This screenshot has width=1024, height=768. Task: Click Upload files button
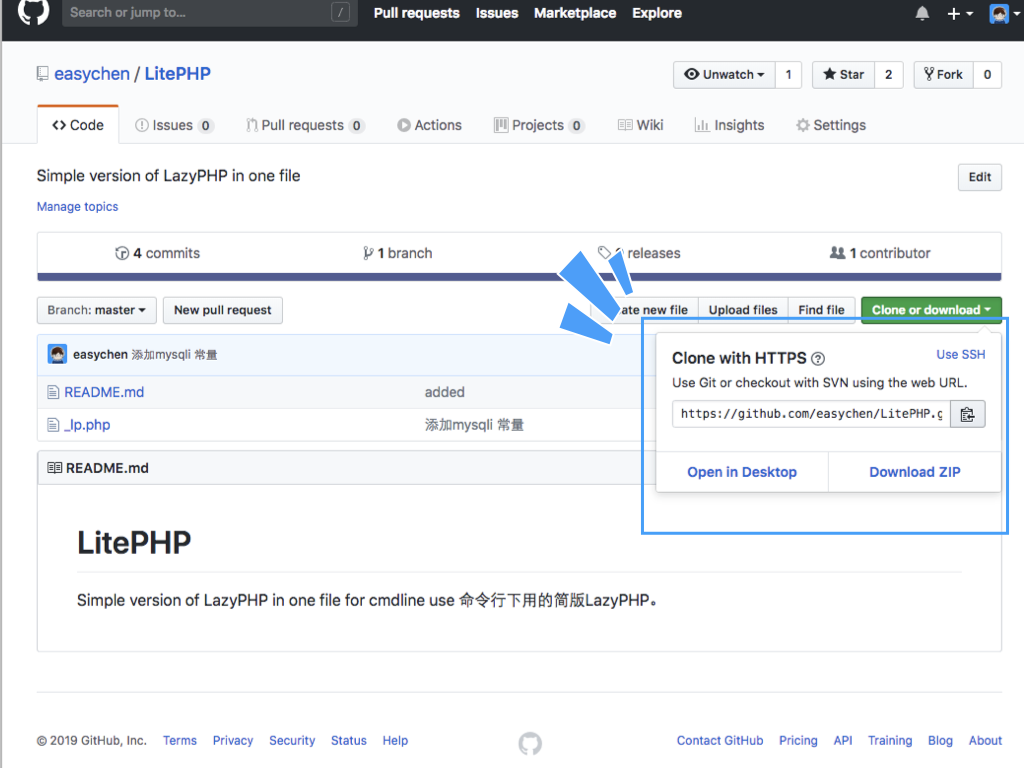click(x=743, y=310)
